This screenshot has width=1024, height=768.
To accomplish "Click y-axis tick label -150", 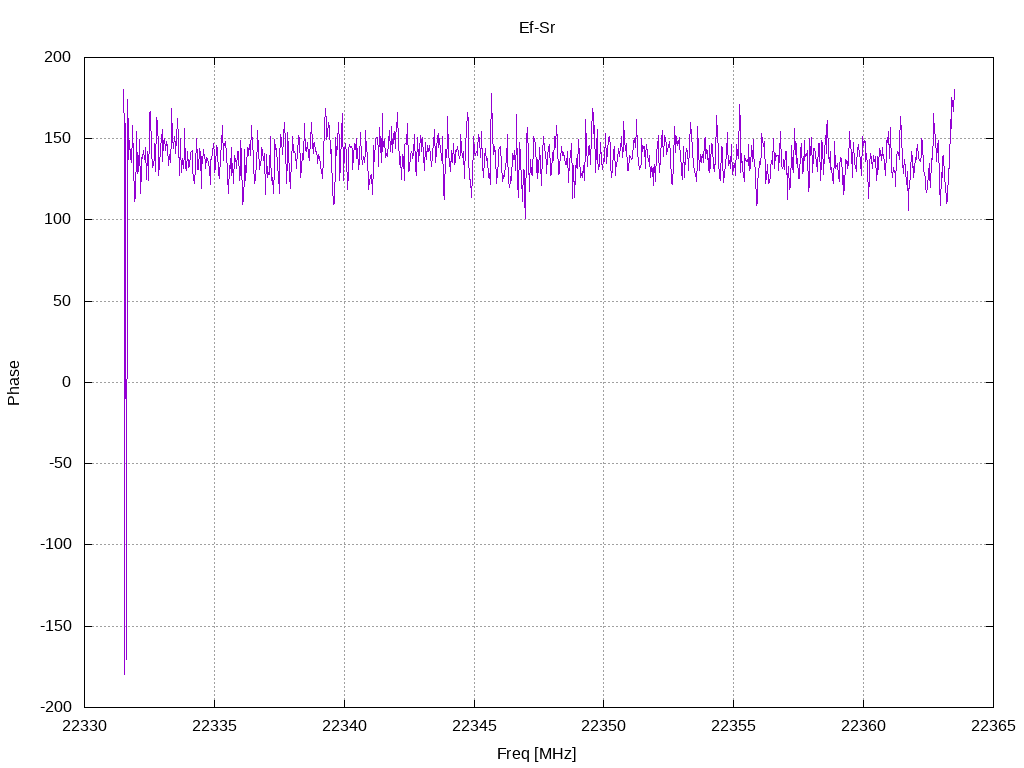I will [56, 626].
